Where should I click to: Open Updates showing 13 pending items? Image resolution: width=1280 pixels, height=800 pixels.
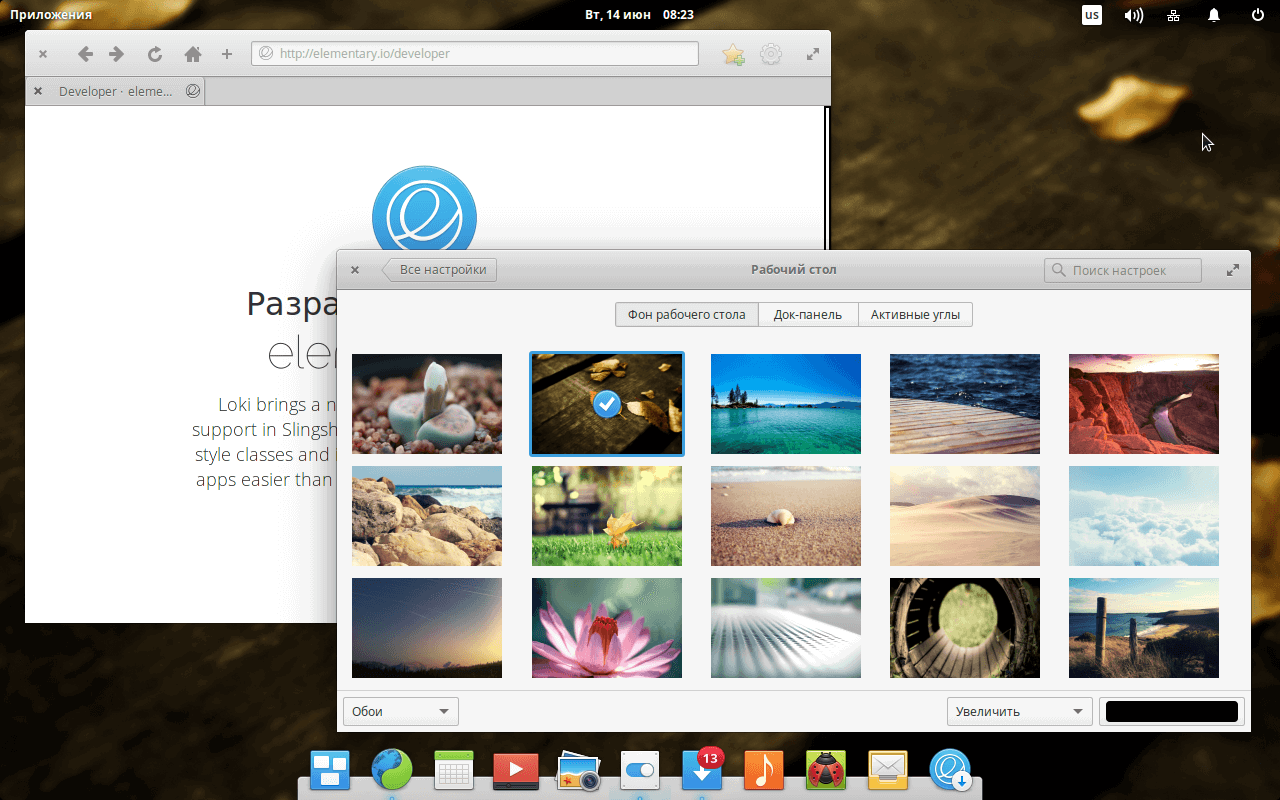(x=701, y=770)
